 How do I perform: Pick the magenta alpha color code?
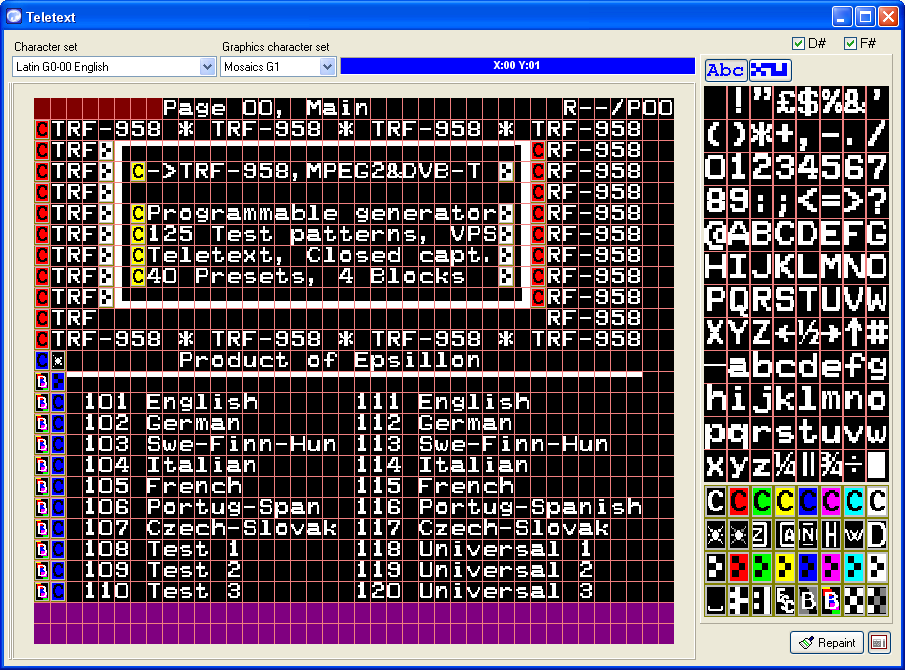click(831, 501)
